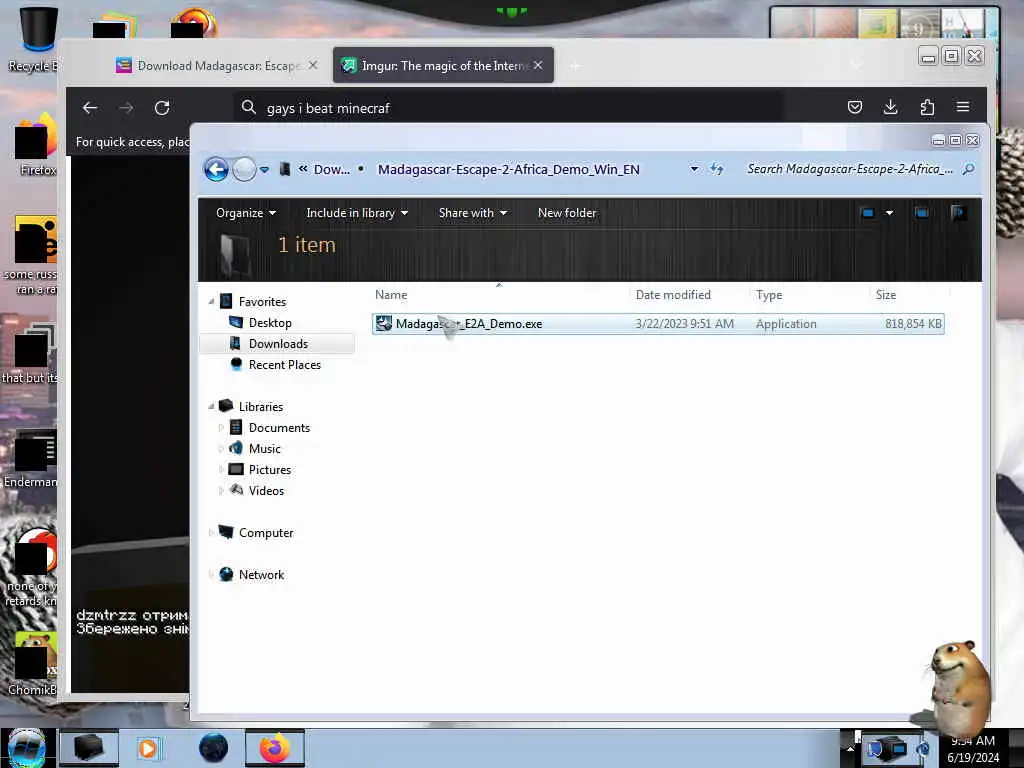
Task: Click Explorer forward navigation button
Action: (x=244, y=170)
